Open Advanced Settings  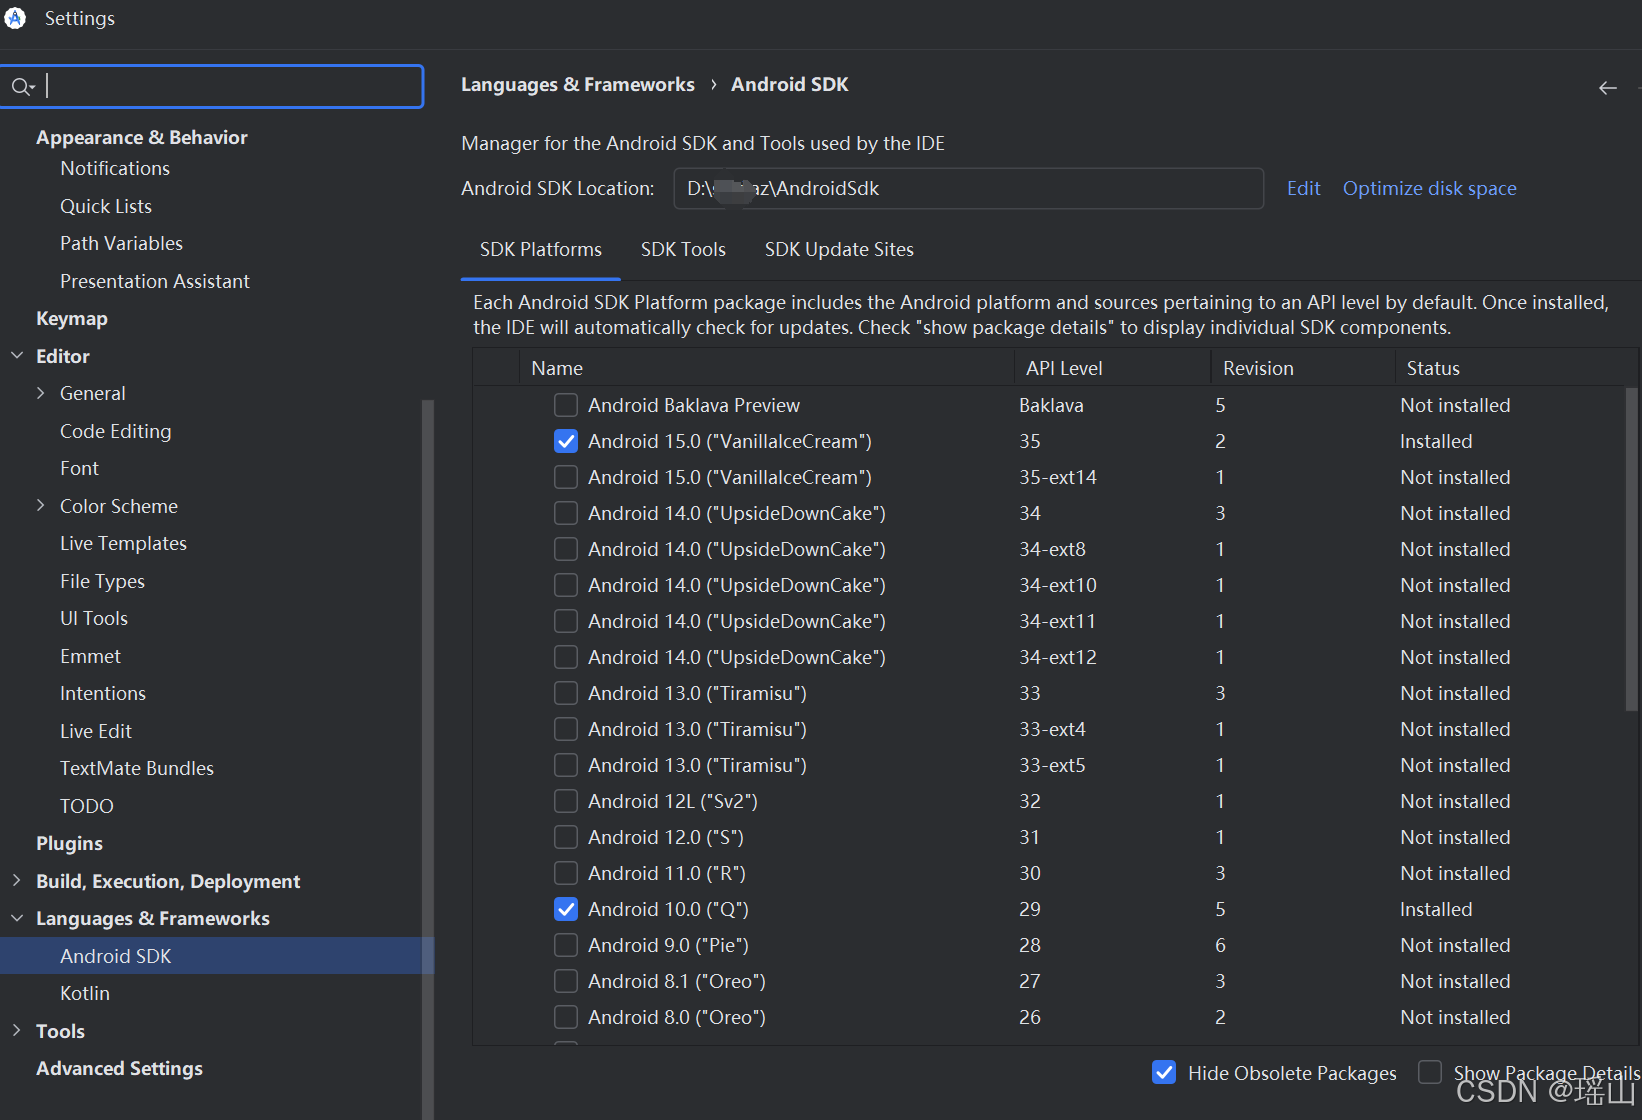click(x=119, y=1068)
